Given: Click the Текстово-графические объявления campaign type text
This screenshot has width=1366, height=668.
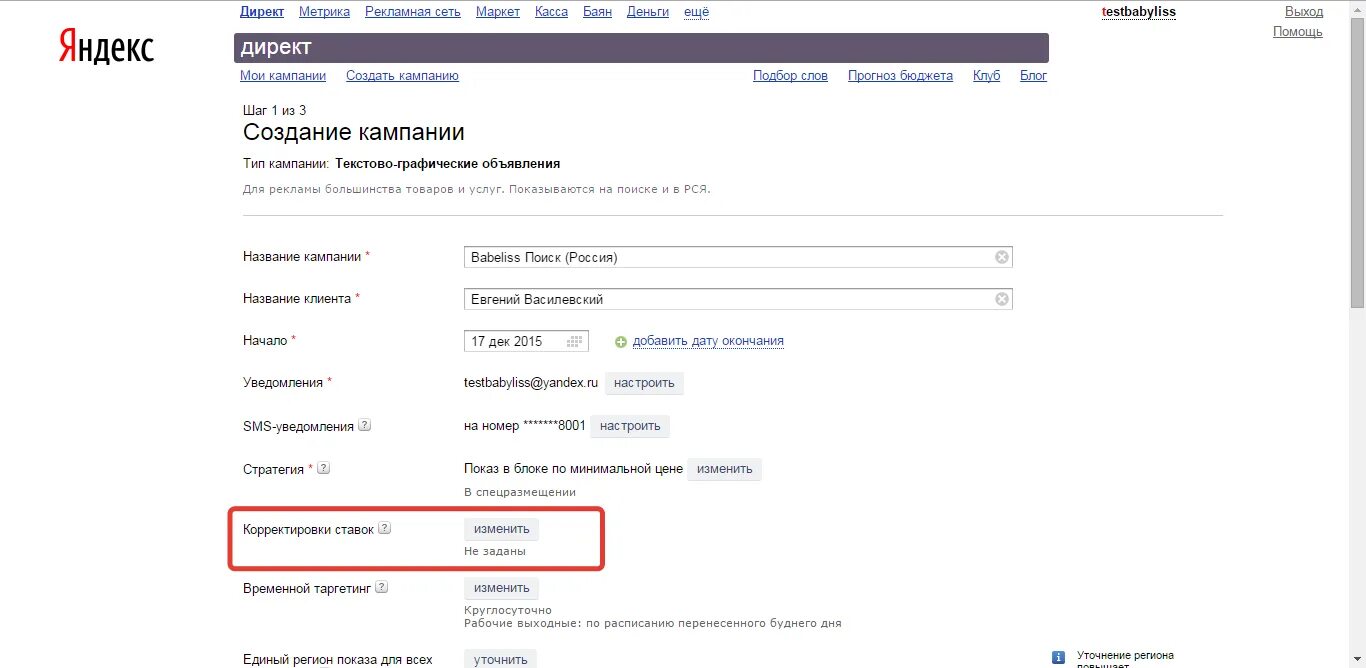Looking at the screenshot, I should [447, 164].
